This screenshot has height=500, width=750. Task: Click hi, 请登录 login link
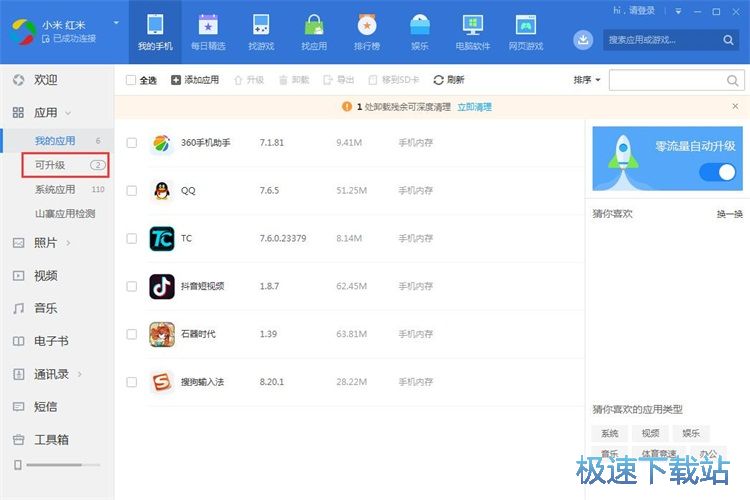634,11
